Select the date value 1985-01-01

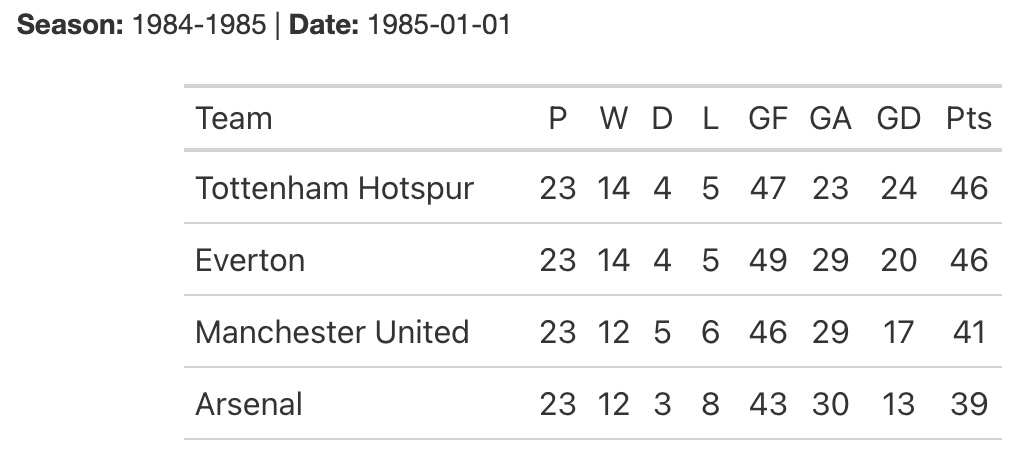[x=439, y=25]
